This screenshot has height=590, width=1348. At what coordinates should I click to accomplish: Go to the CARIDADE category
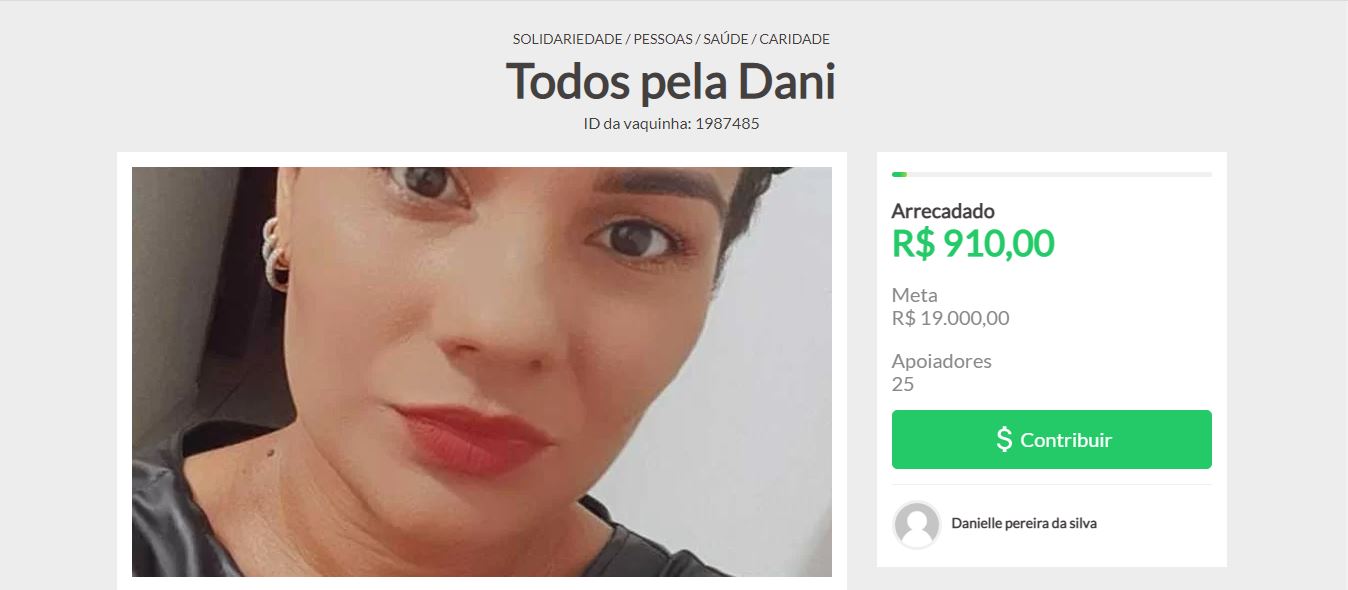794,39
